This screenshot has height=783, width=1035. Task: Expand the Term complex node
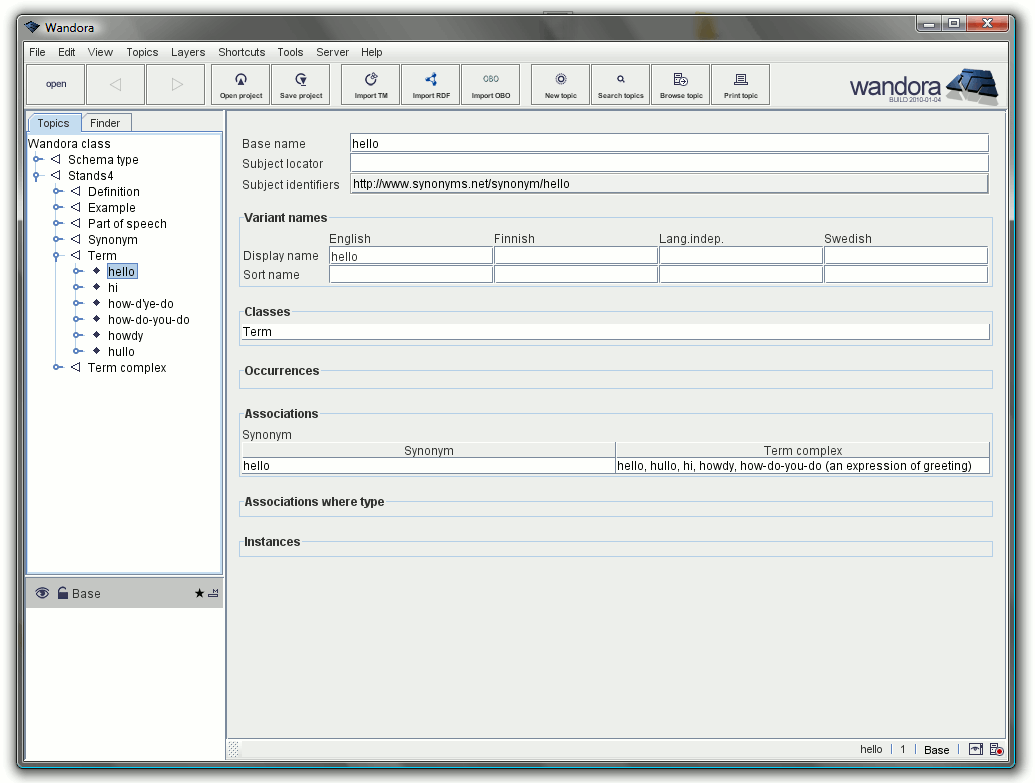pyautogui.click(x=57, y=367)
